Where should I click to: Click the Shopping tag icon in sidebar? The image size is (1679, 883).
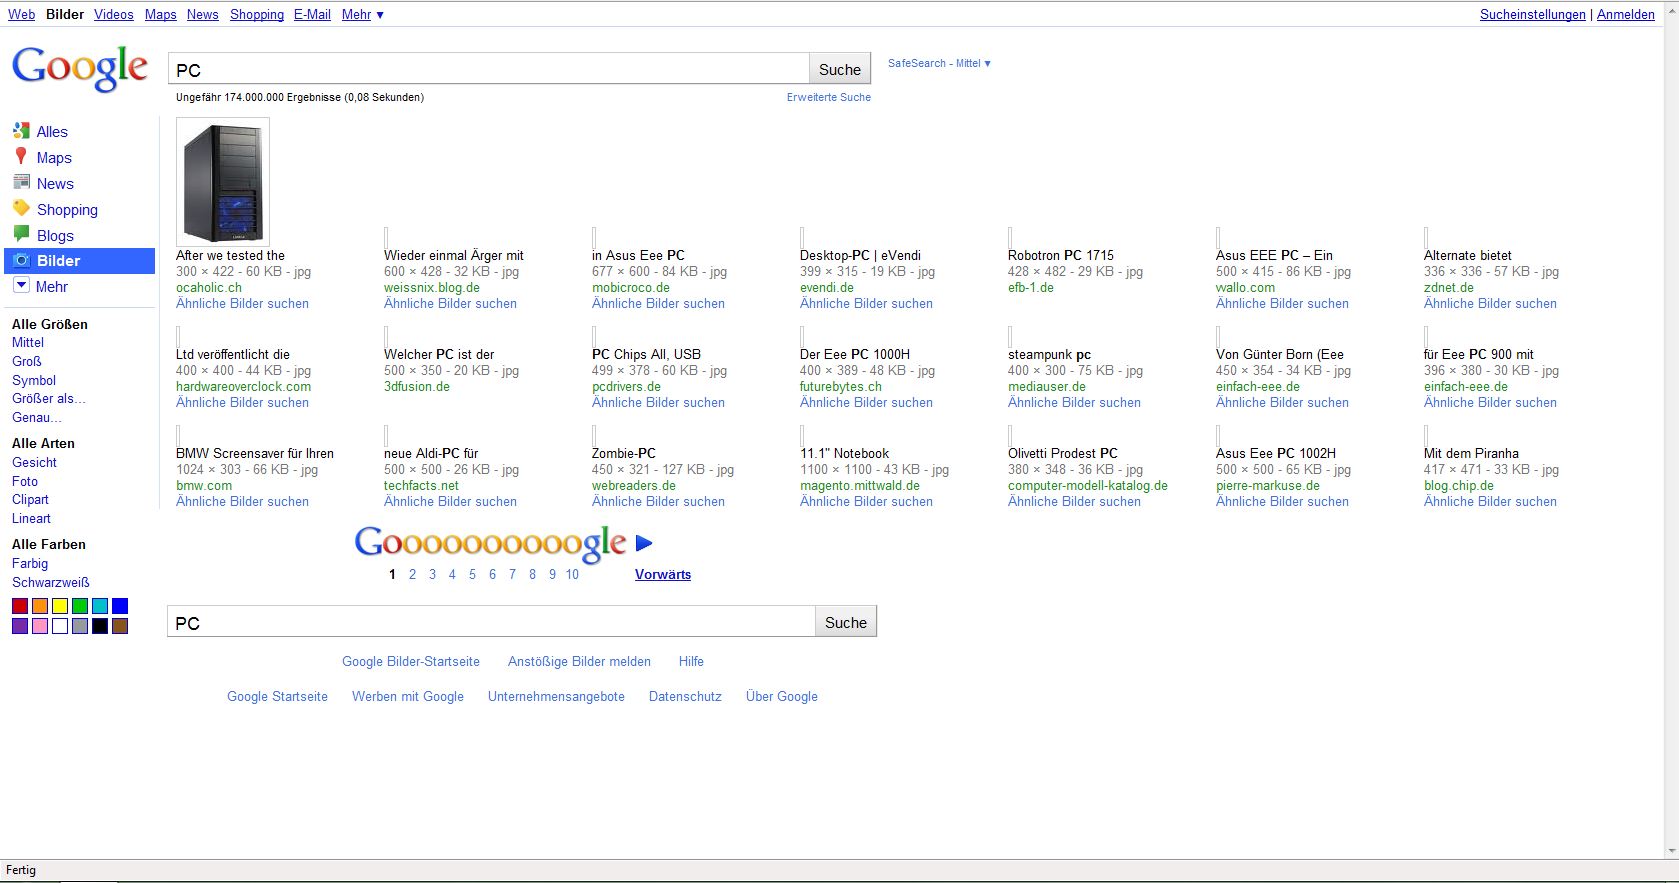(x=21, y=208)
